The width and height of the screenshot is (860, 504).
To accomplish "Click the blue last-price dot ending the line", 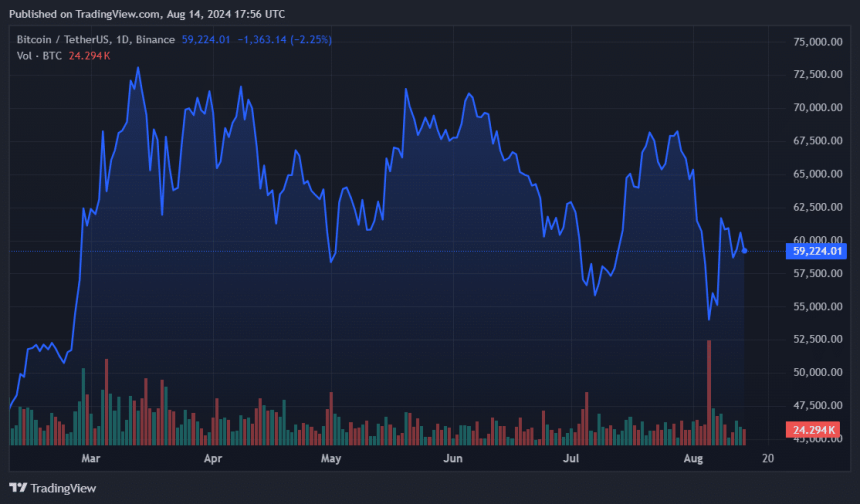I will [x=745, y=250].
